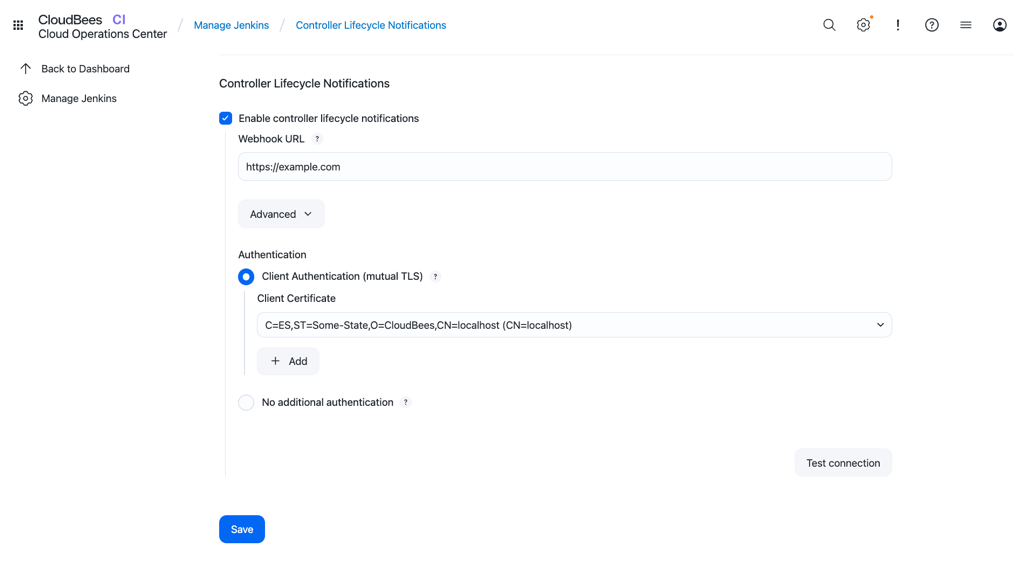Screen dimensions: 1024x565
Task: Click the Test connection button
Action: [843, 463]
